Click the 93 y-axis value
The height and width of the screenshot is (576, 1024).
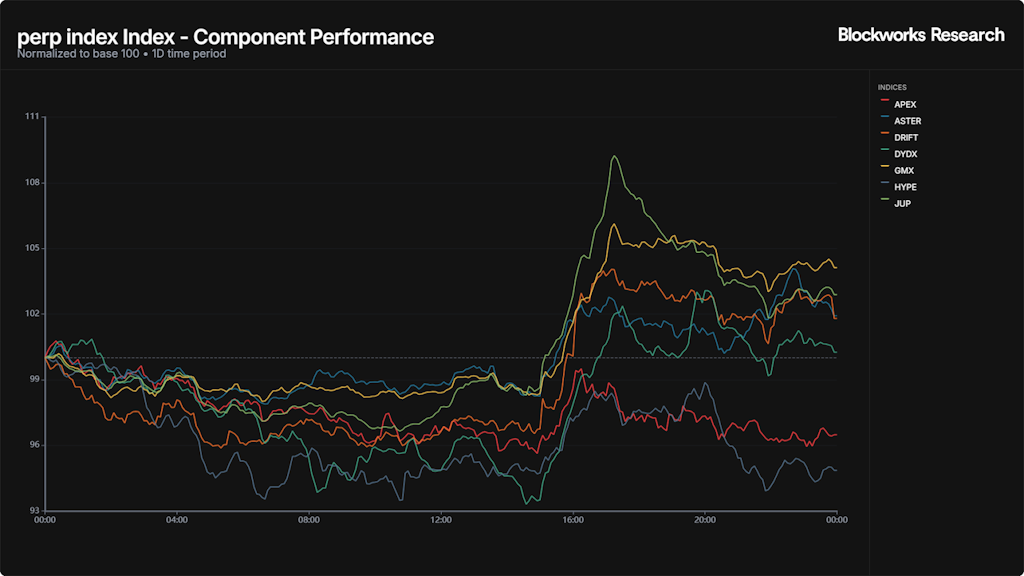(34, 510)
